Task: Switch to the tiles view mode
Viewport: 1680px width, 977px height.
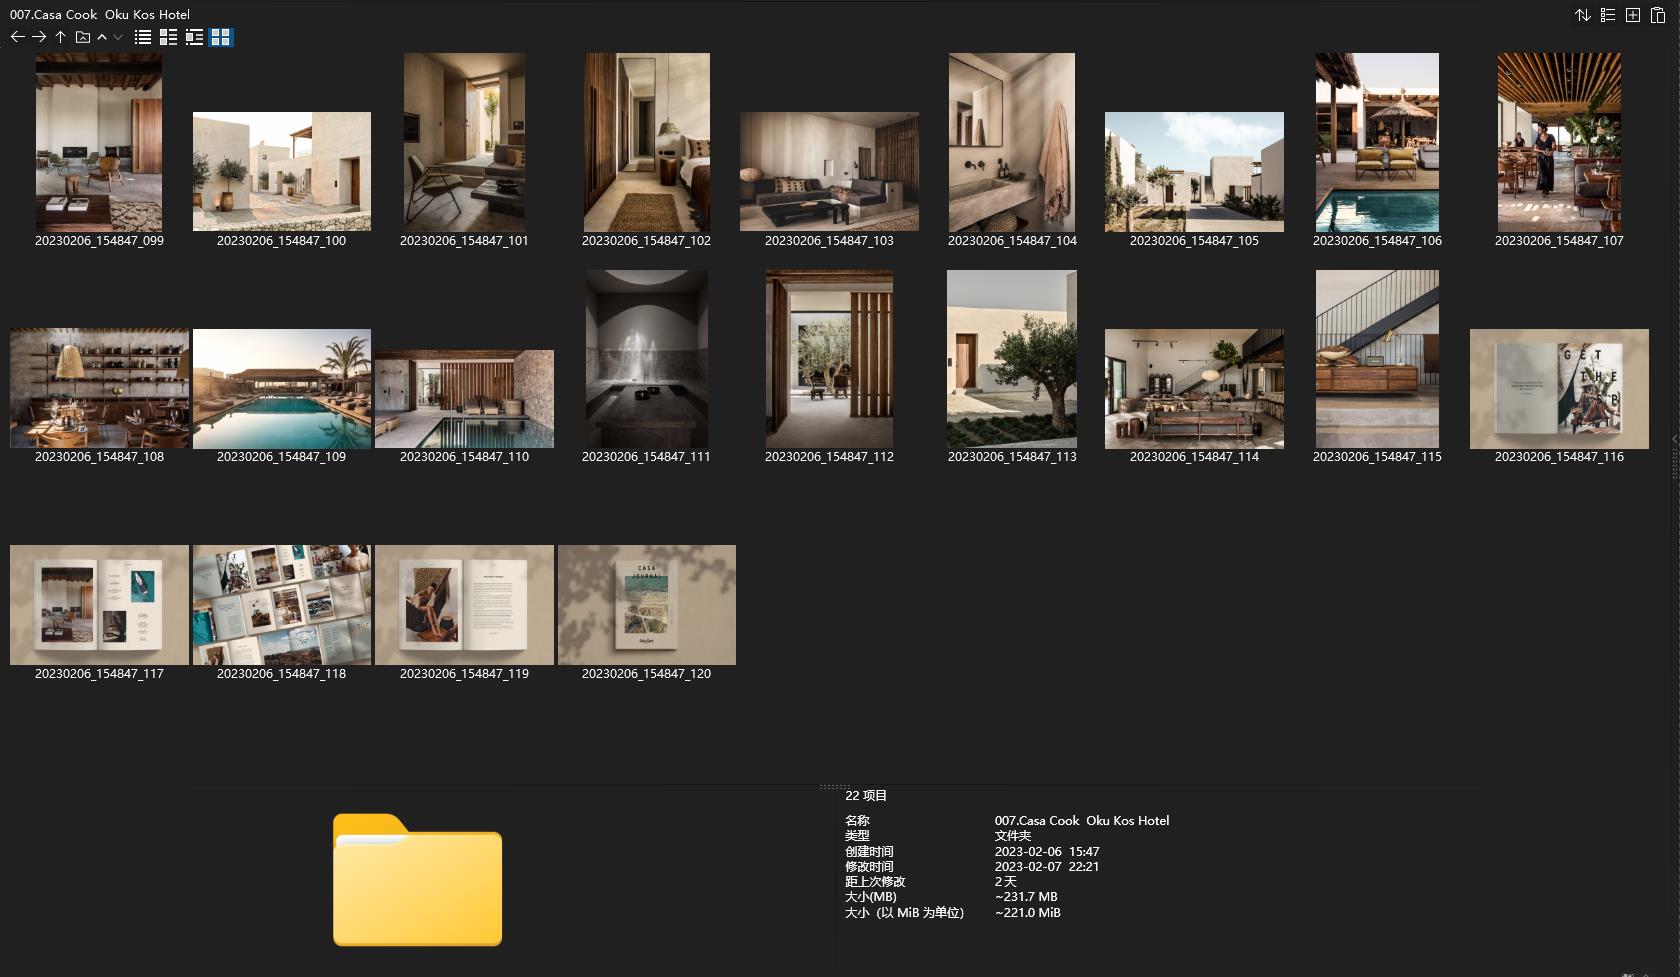Action: 194,37
